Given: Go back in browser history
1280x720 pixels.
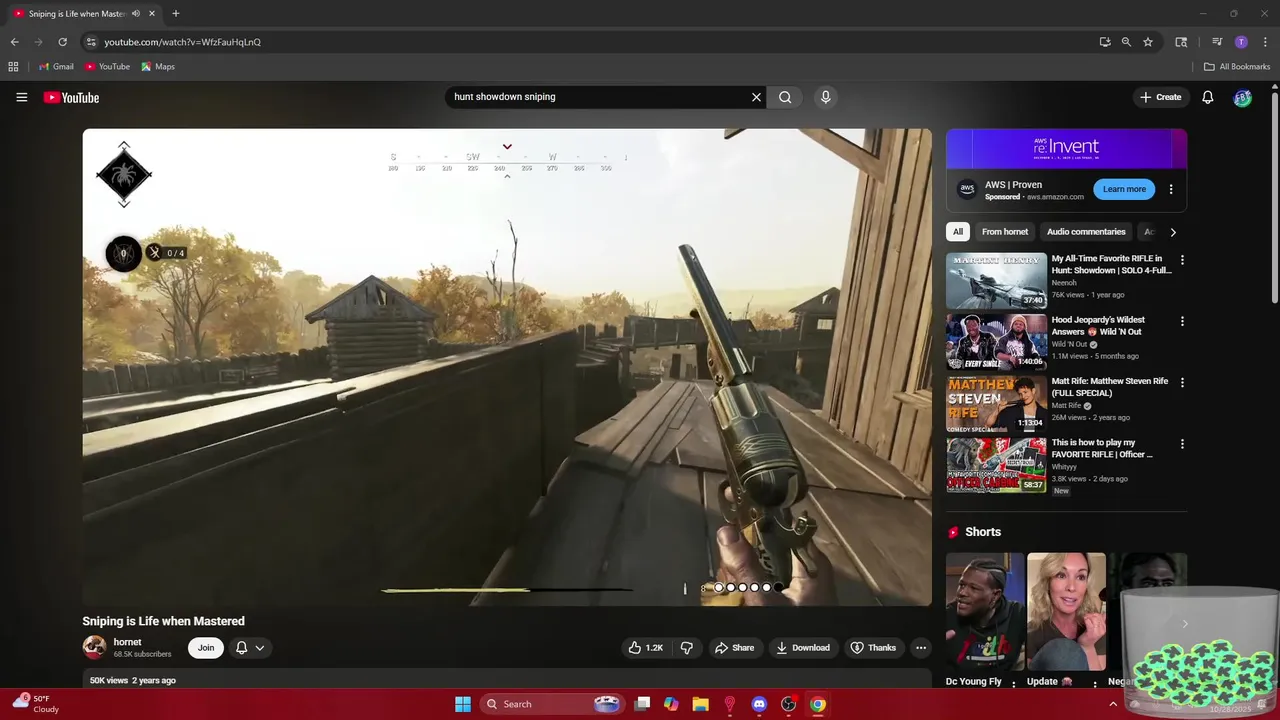Looking at the screenshot, I should [x=14, y=42].
